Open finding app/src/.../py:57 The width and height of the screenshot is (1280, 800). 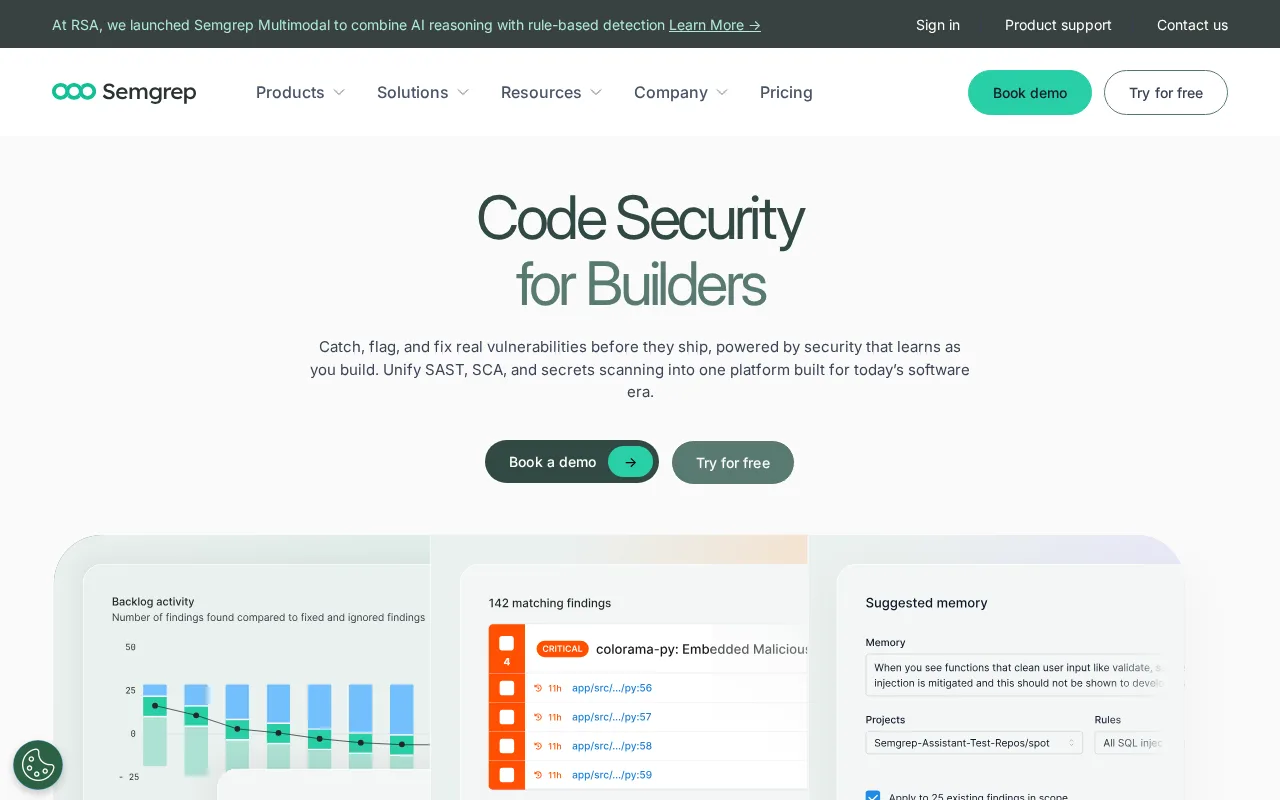click(x=612, y=717)
